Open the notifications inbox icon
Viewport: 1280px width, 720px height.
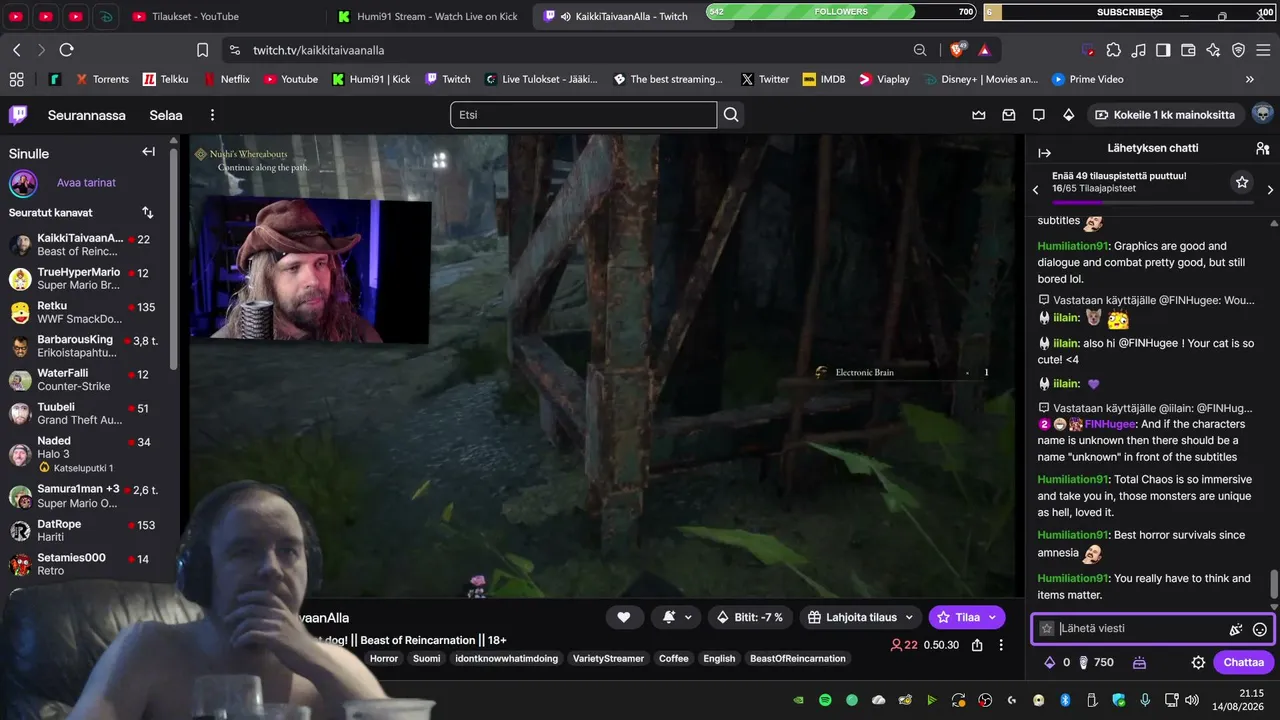click(x=1009, y=115)
